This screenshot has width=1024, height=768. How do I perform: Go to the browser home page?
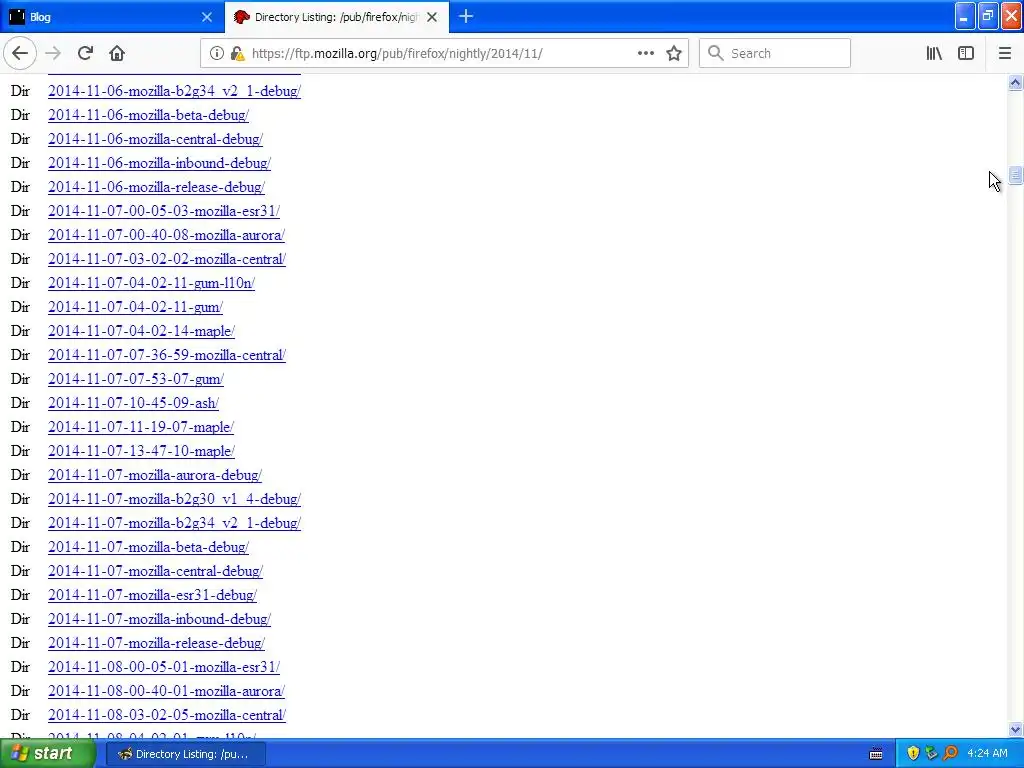pyautogui.click(x=117, y=54)
